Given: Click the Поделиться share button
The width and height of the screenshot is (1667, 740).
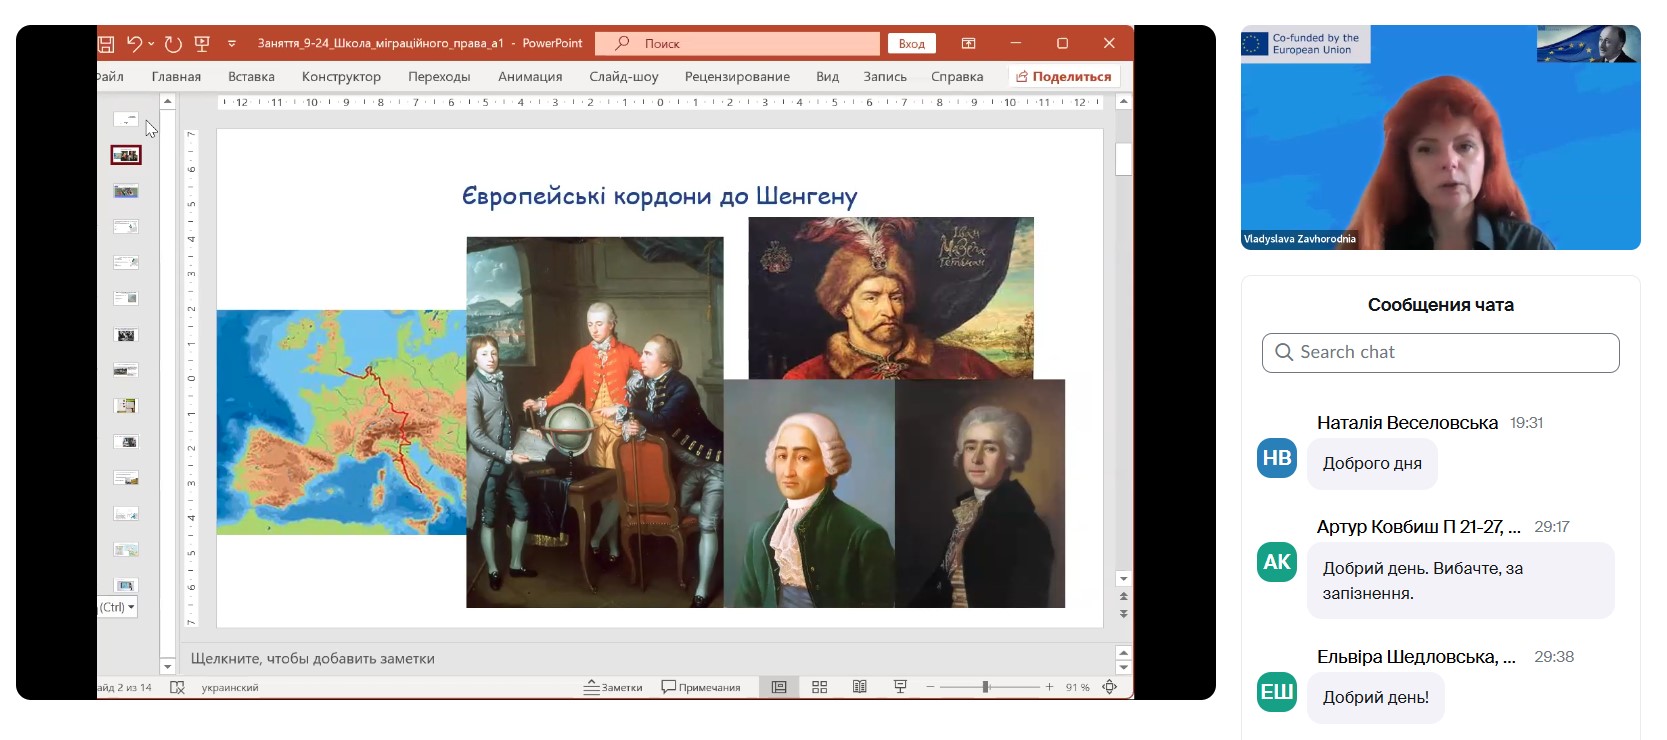Looking at the screenshot, I should 1063,76.
